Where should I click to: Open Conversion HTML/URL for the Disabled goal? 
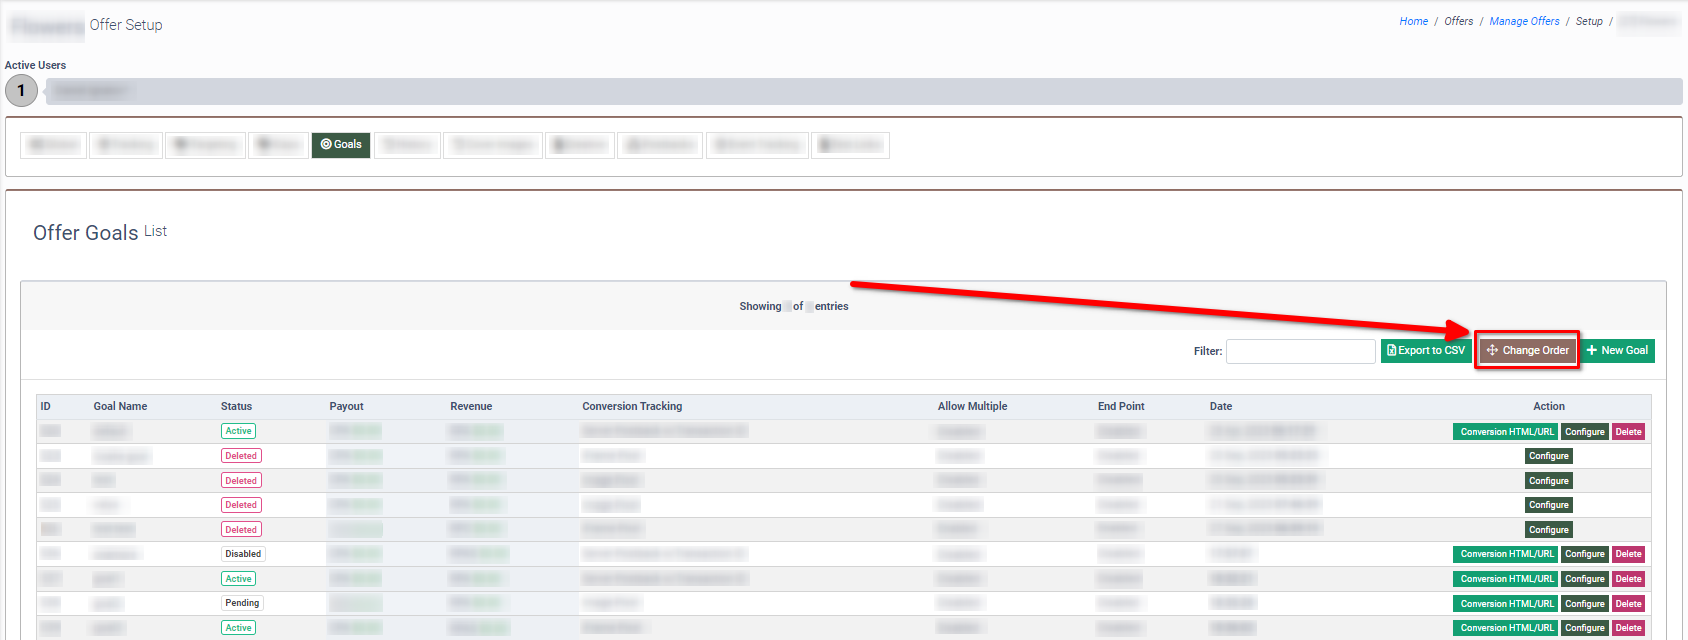(x=1506, y=554)
